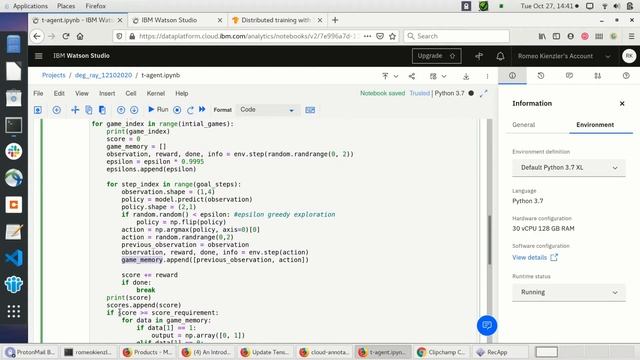Open the File menu of the notebook
The width and height of the screenshot is (640, 360).
click(x=38, y=93)
